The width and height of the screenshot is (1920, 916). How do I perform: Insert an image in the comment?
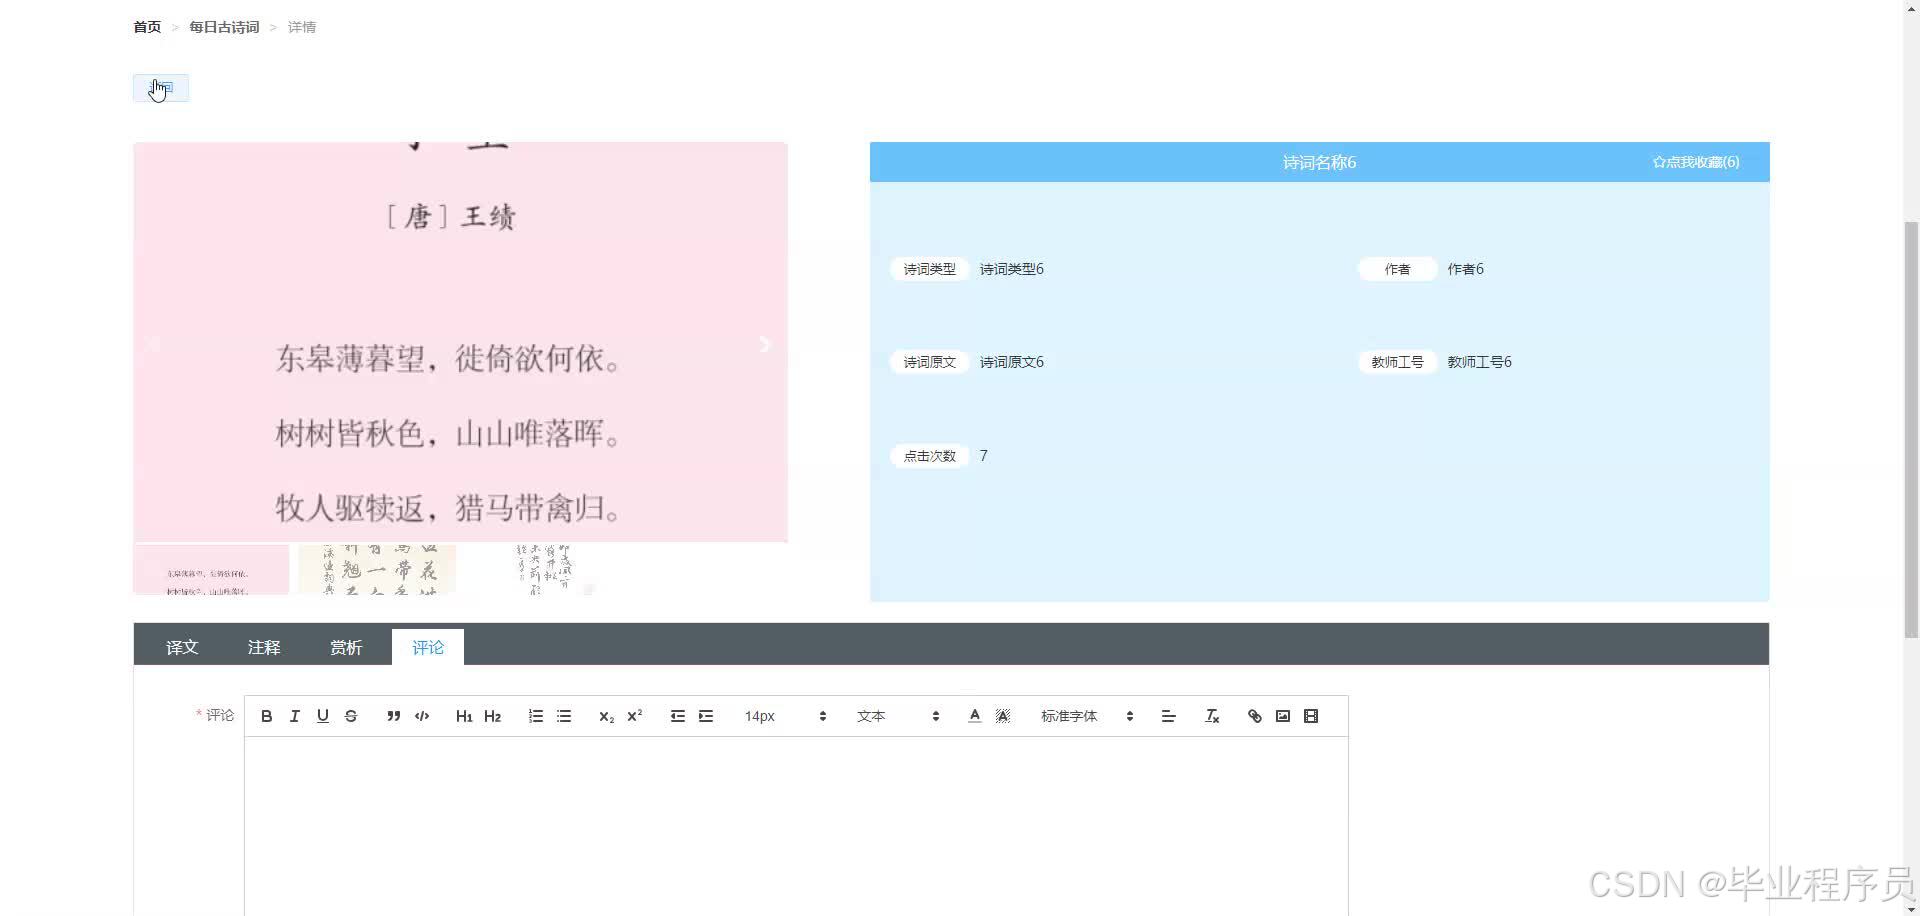click(x=1283, y=716)
